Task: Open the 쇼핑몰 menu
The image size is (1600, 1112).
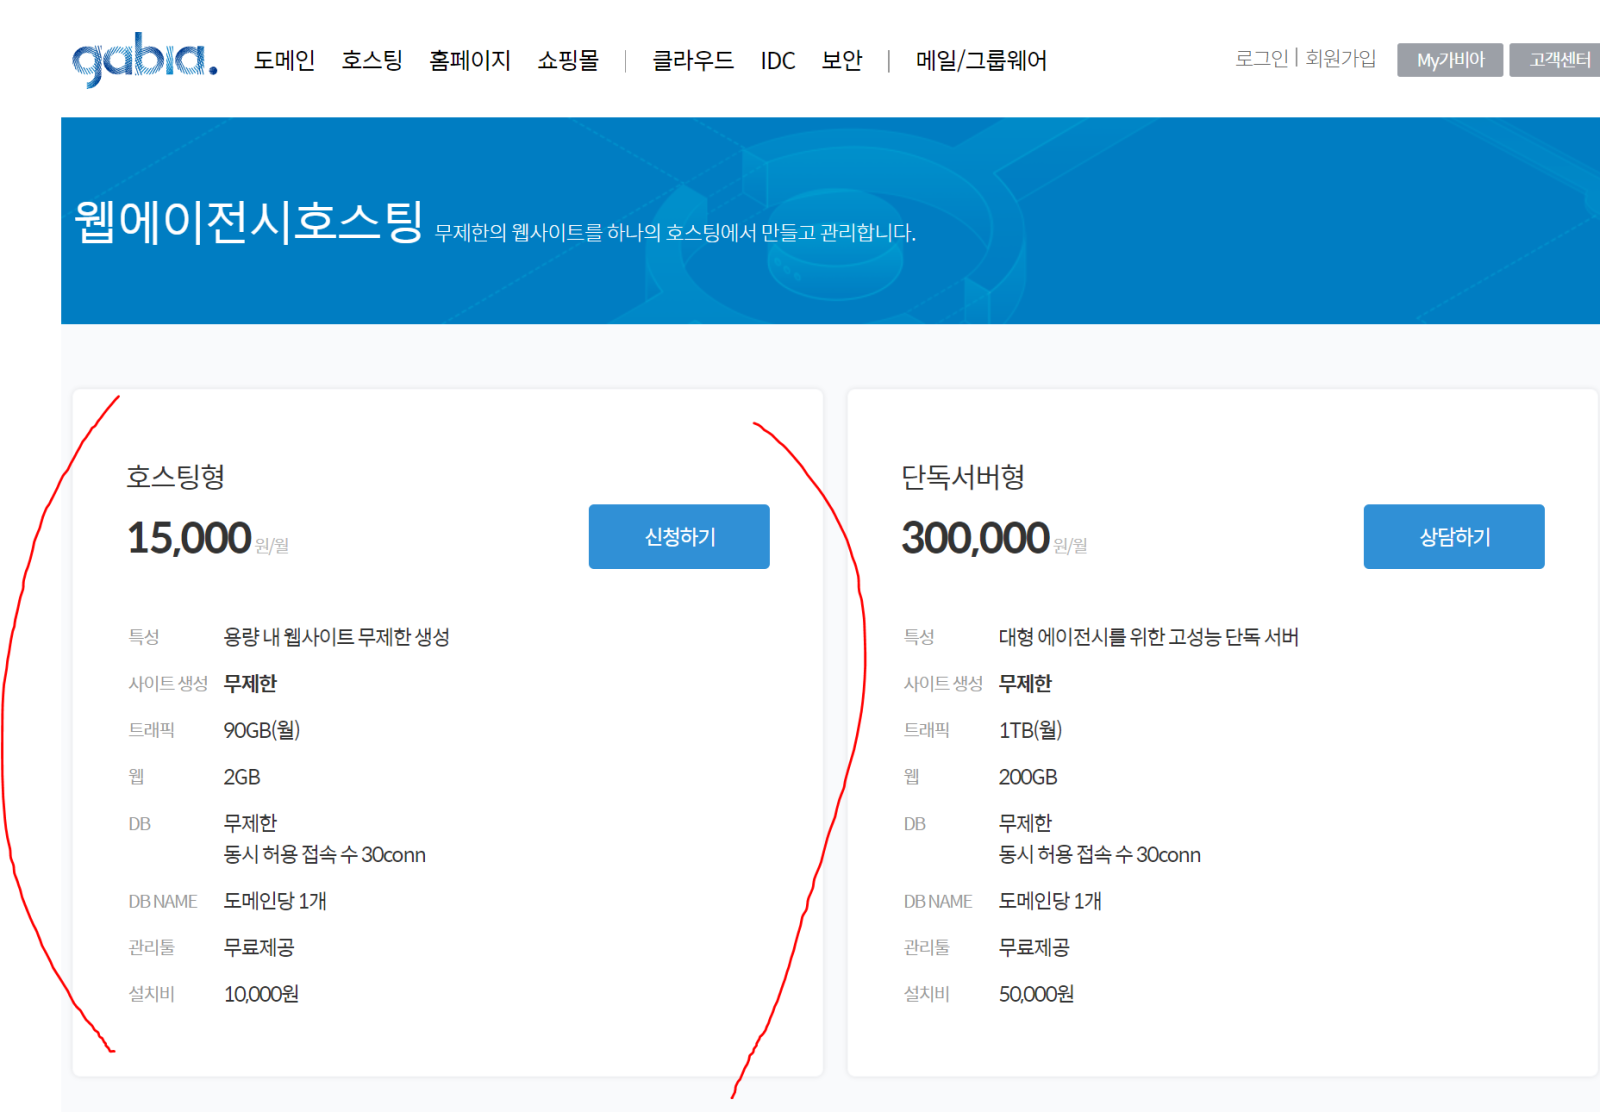Action: pos(568,61)
